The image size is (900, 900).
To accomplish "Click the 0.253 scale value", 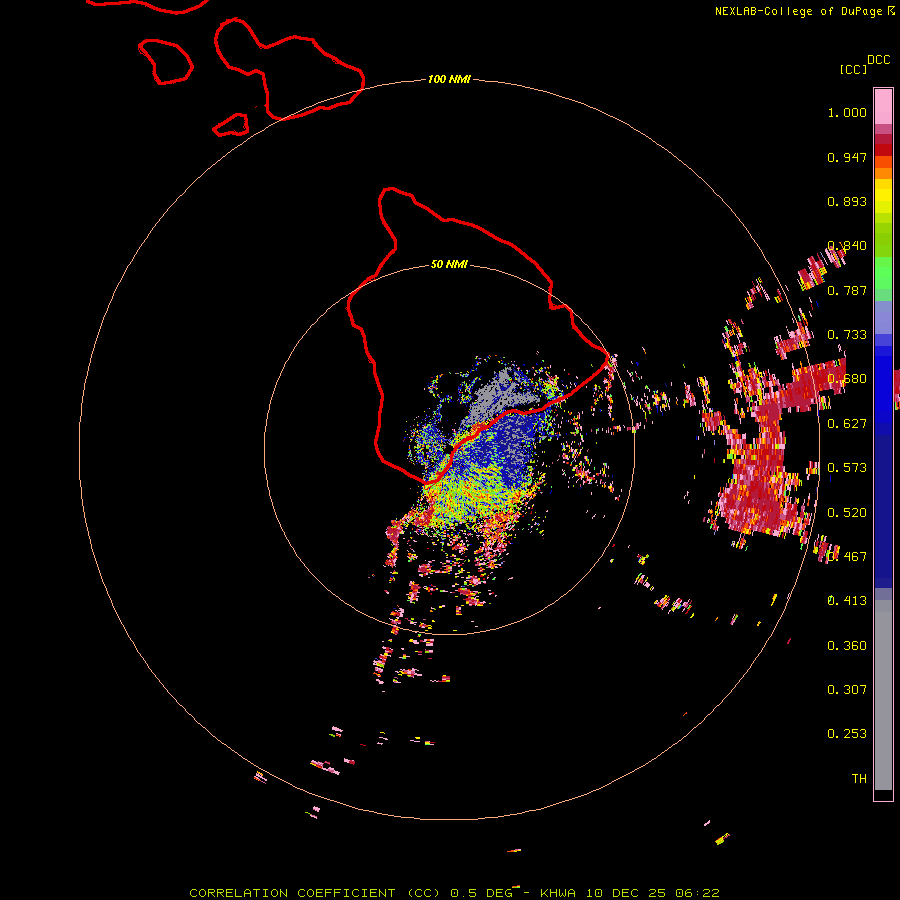I will click(847, 734).
